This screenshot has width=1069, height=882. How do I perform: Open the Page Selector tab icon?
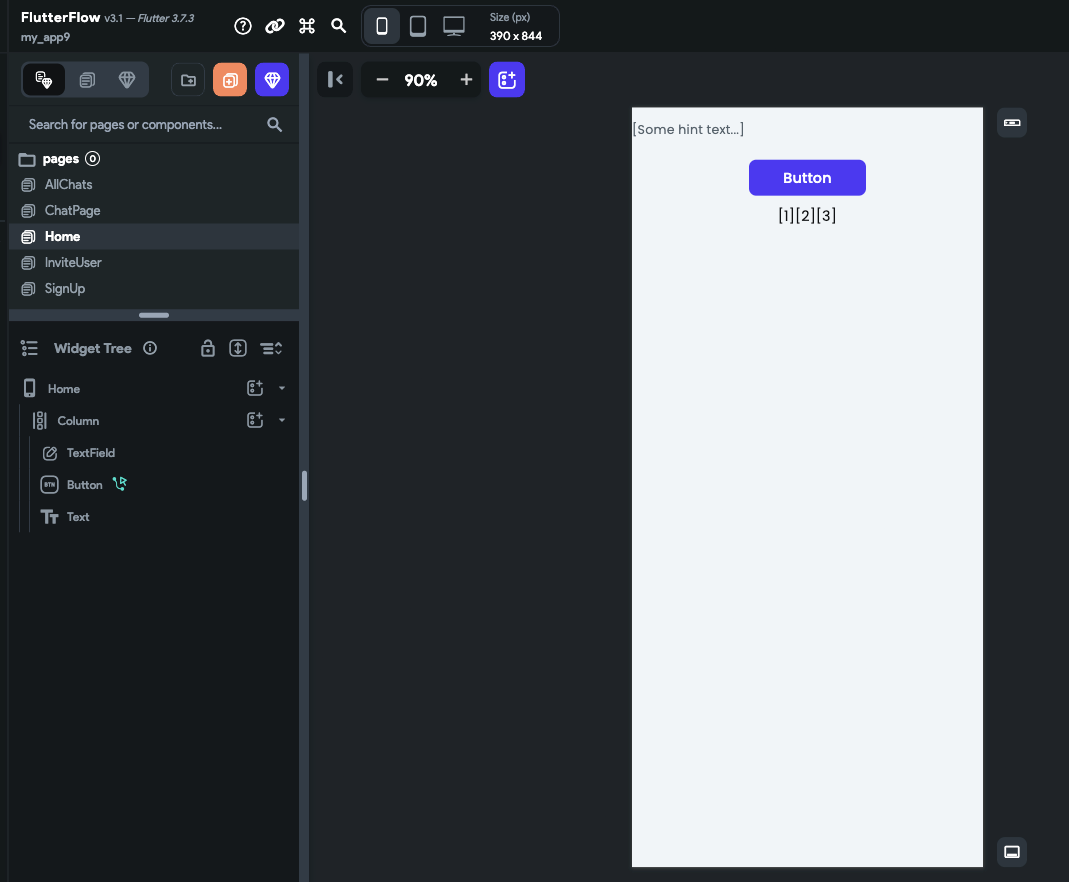pos(44,80)
